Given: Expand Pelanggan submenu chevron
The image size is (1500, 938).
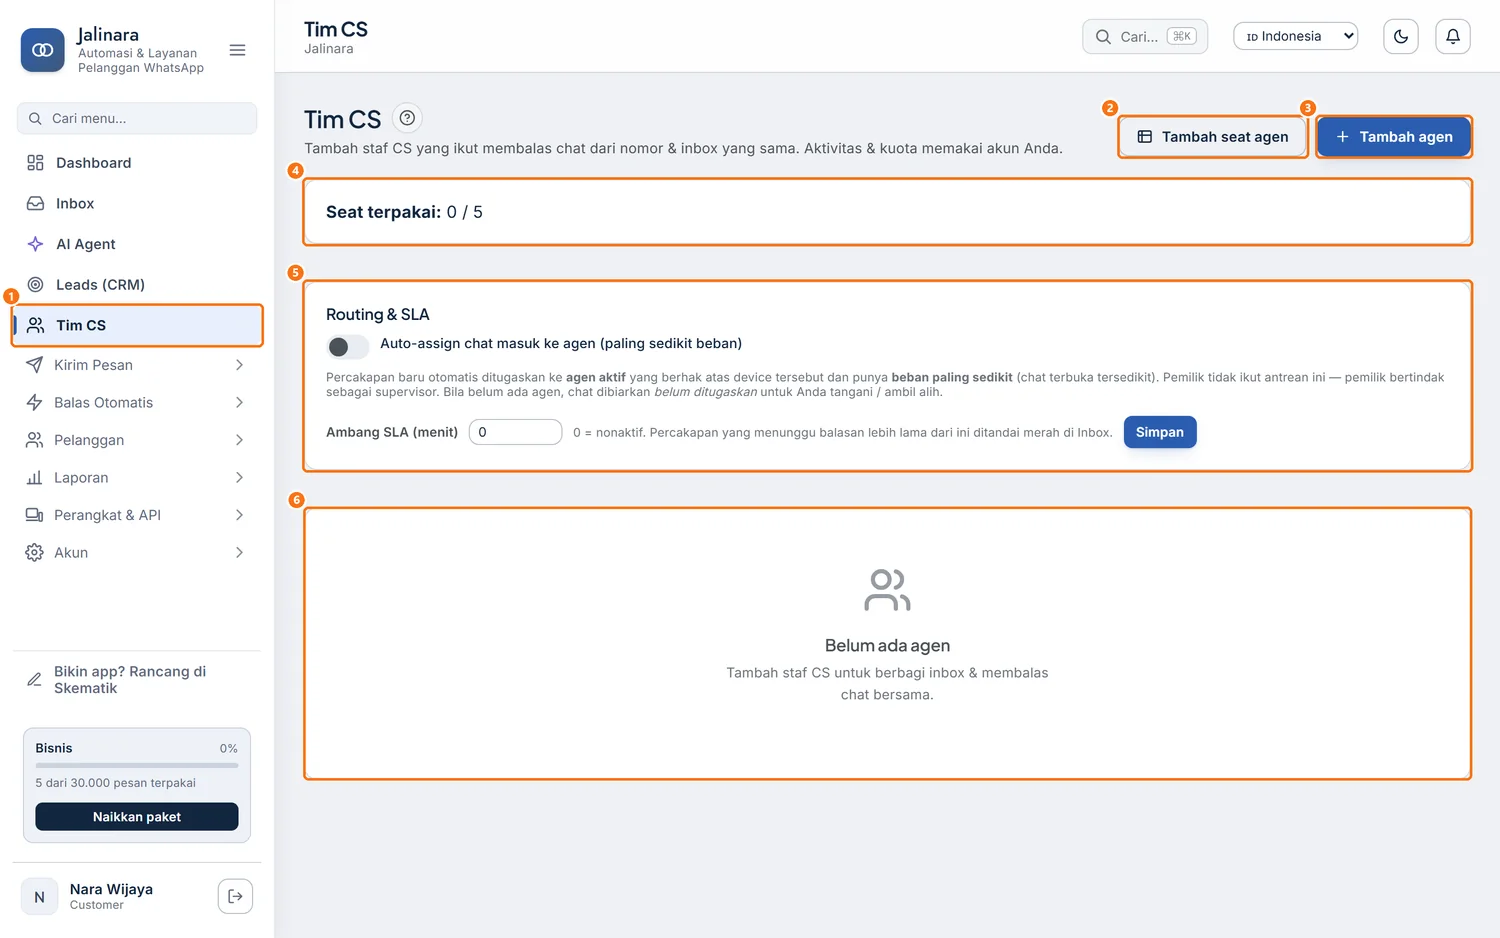Looking at the screenshot, I should [x=239, y=440].
